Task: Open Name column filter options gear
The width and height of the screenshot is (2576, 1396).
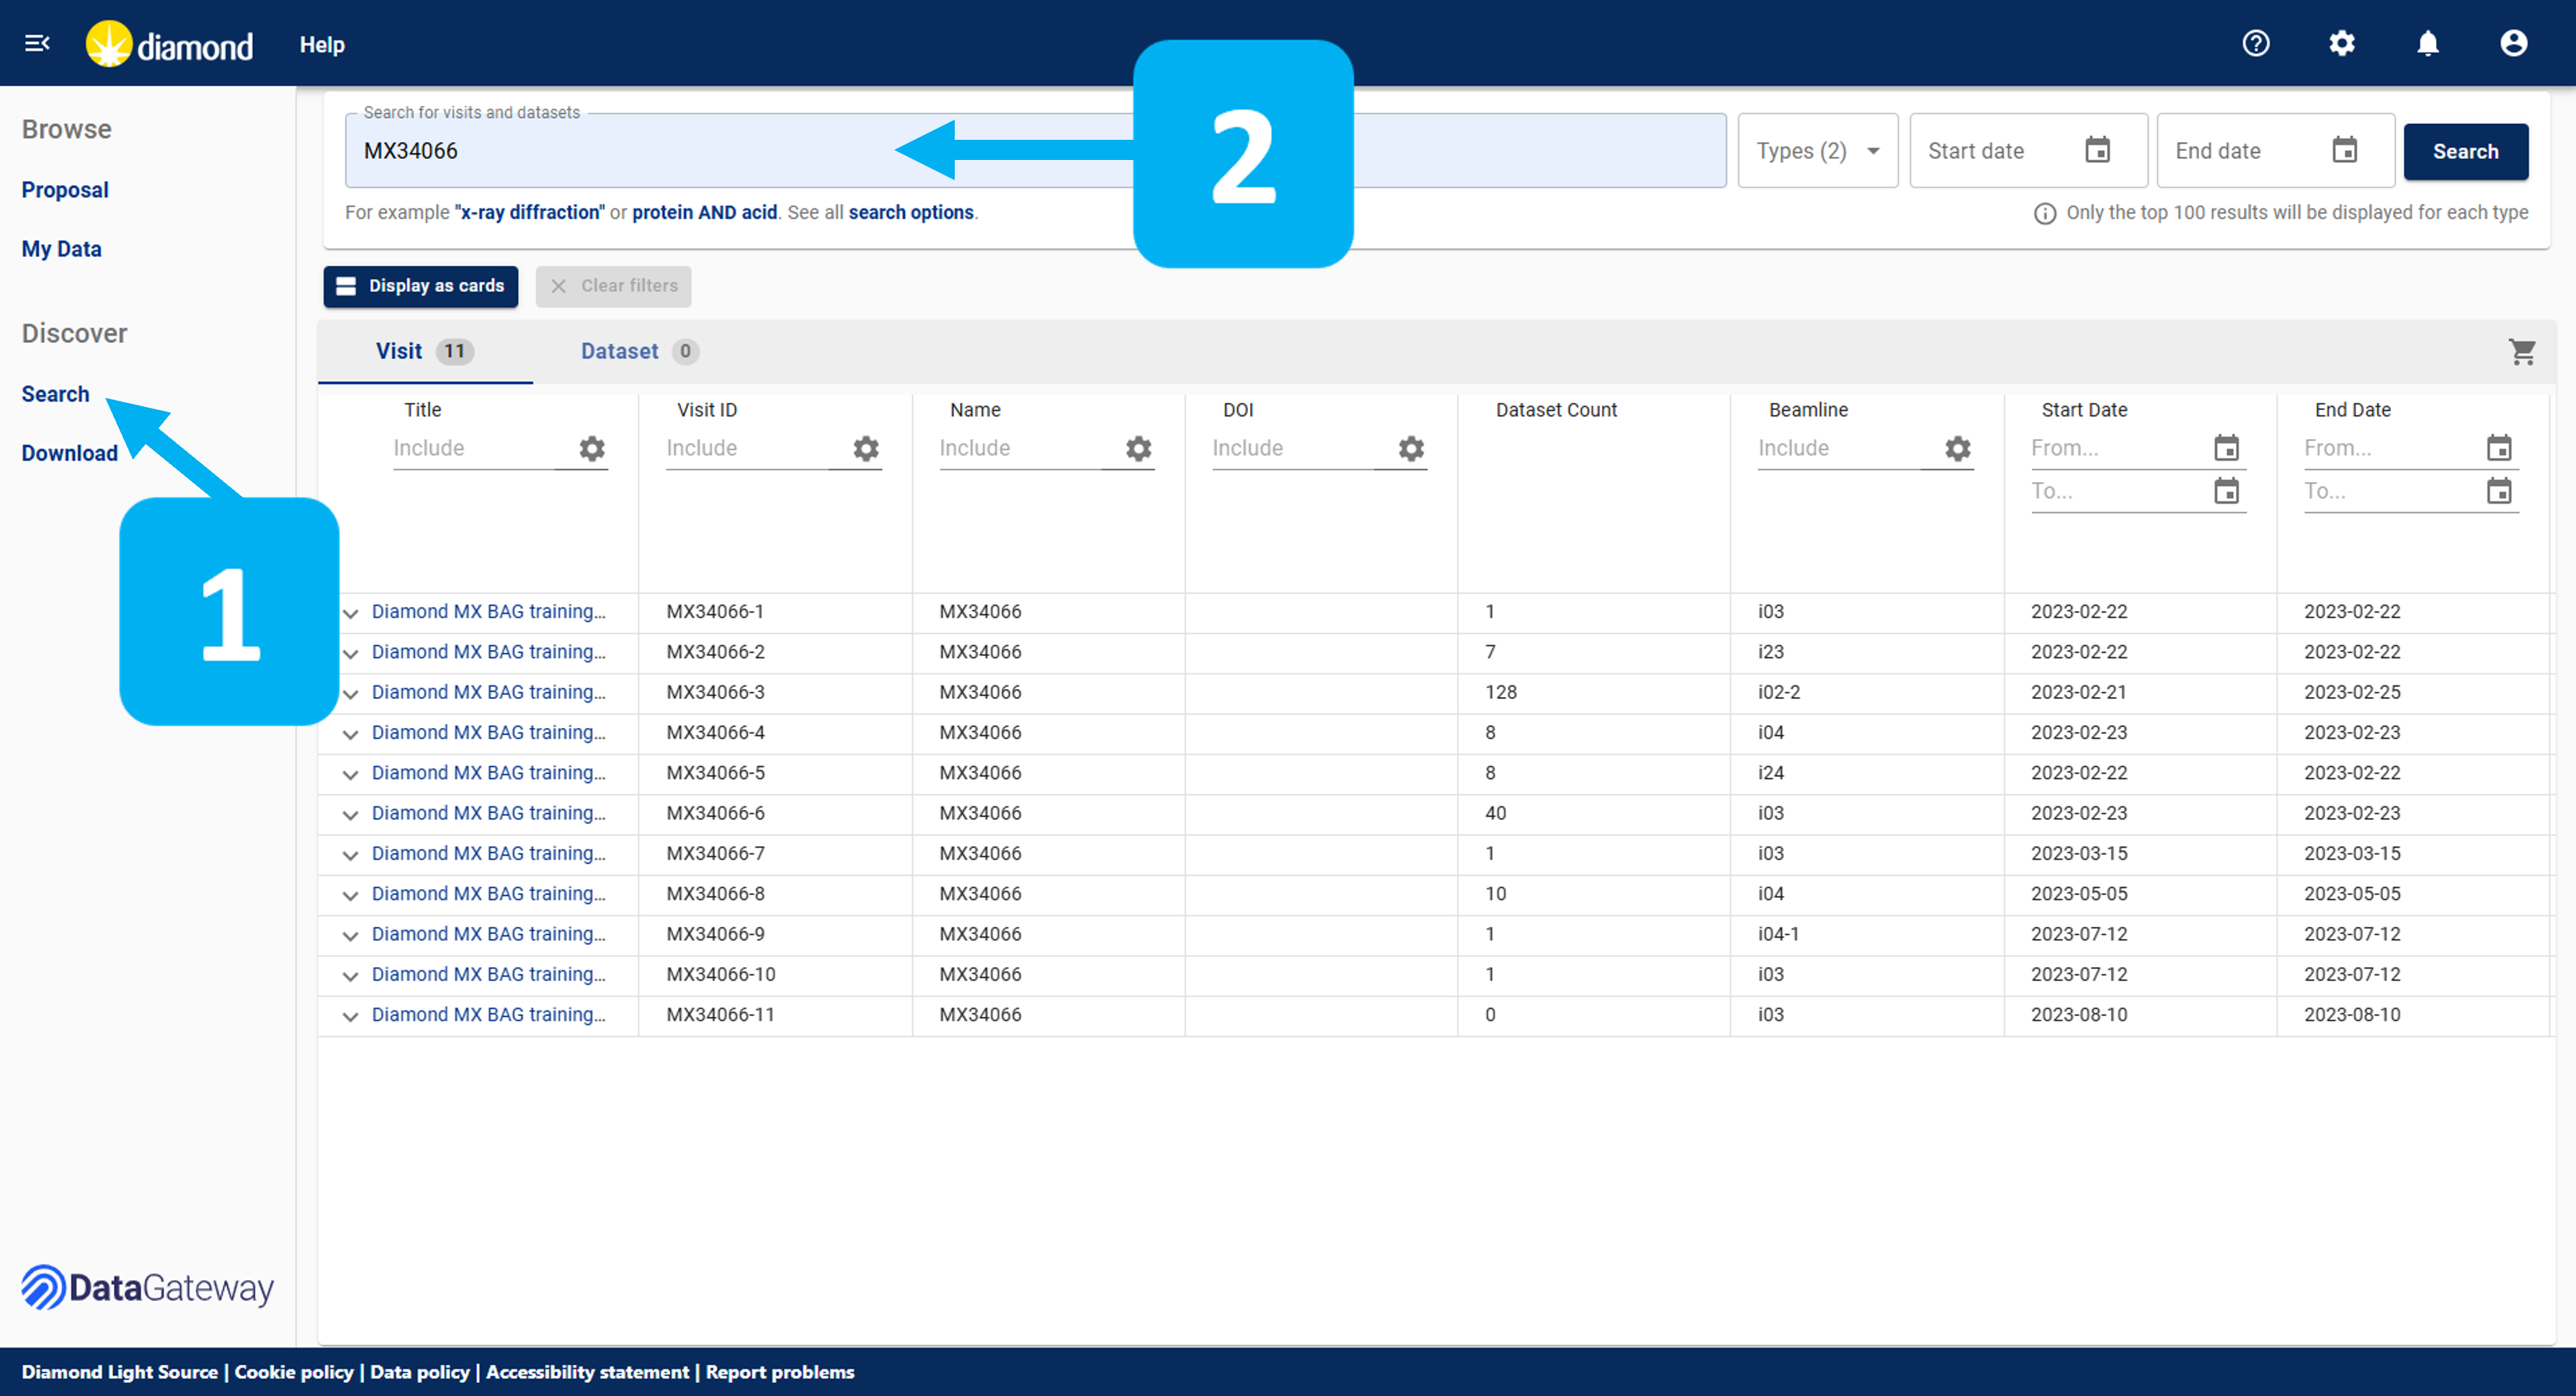Action: point(1139,449)
